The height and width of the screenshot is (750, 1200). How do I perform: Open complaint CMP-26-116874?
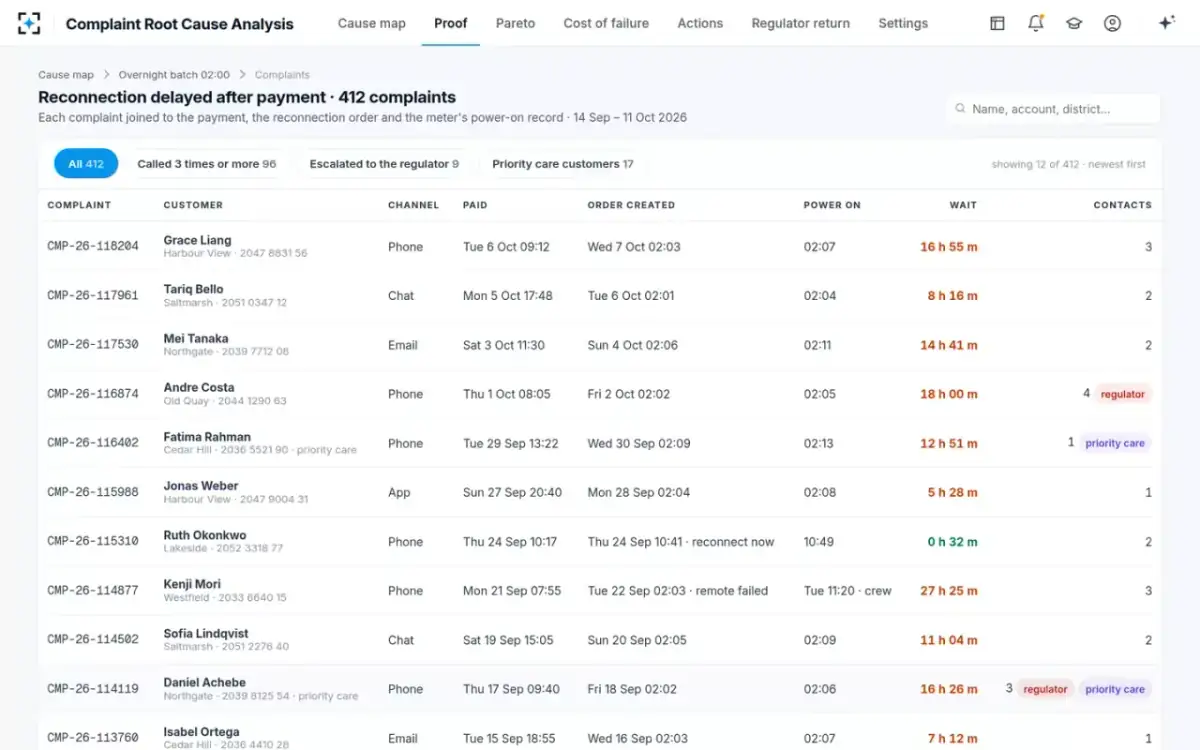pyautogui.click(x=93, y=394)
